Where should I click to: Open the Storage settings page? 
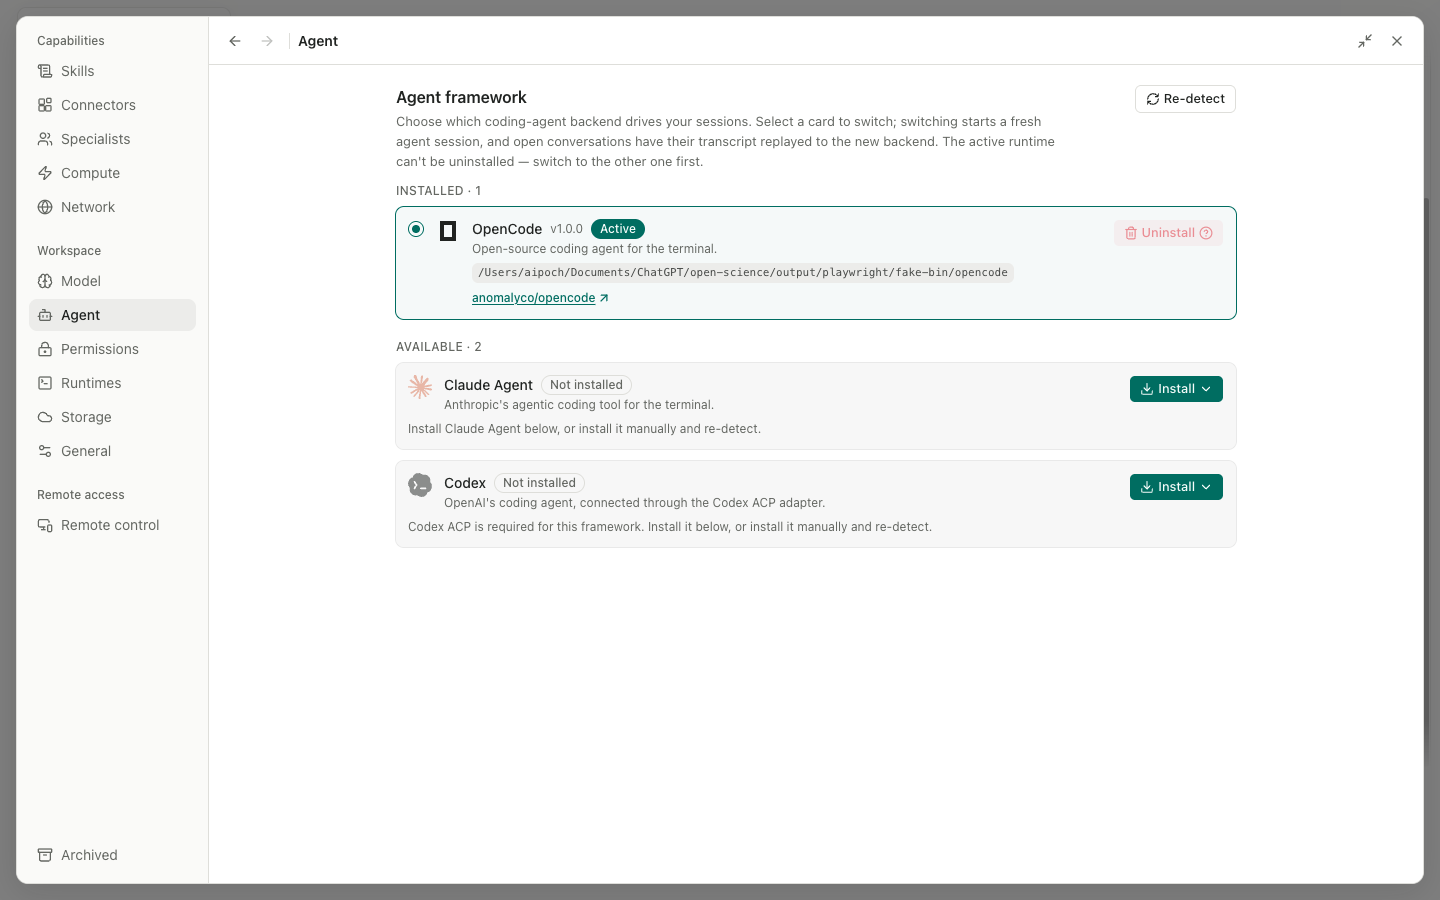click(112, 417)
